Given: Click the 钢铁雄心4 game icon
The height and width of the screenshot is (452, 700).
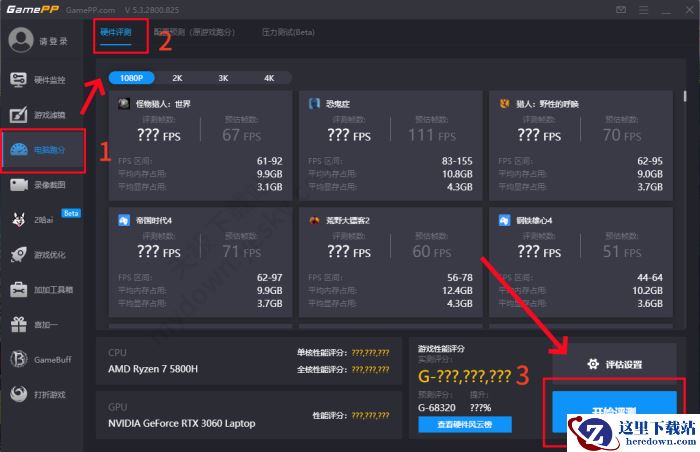Looking at the screenshot, I should [504, 220].
